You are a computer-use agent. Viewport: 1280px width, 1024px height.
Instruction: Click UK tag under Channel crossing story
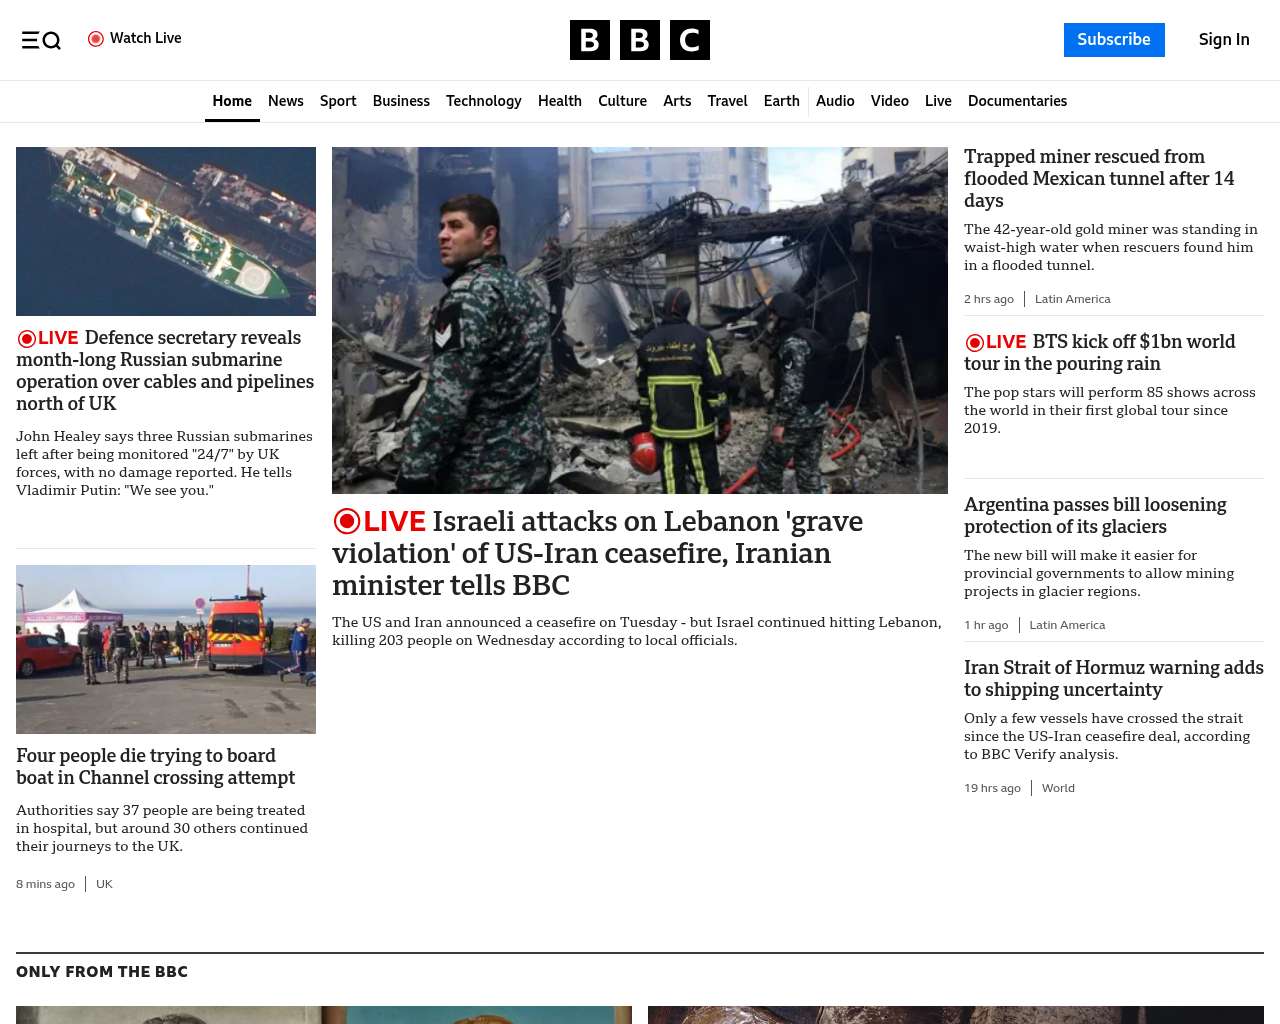tap(104, 884)
